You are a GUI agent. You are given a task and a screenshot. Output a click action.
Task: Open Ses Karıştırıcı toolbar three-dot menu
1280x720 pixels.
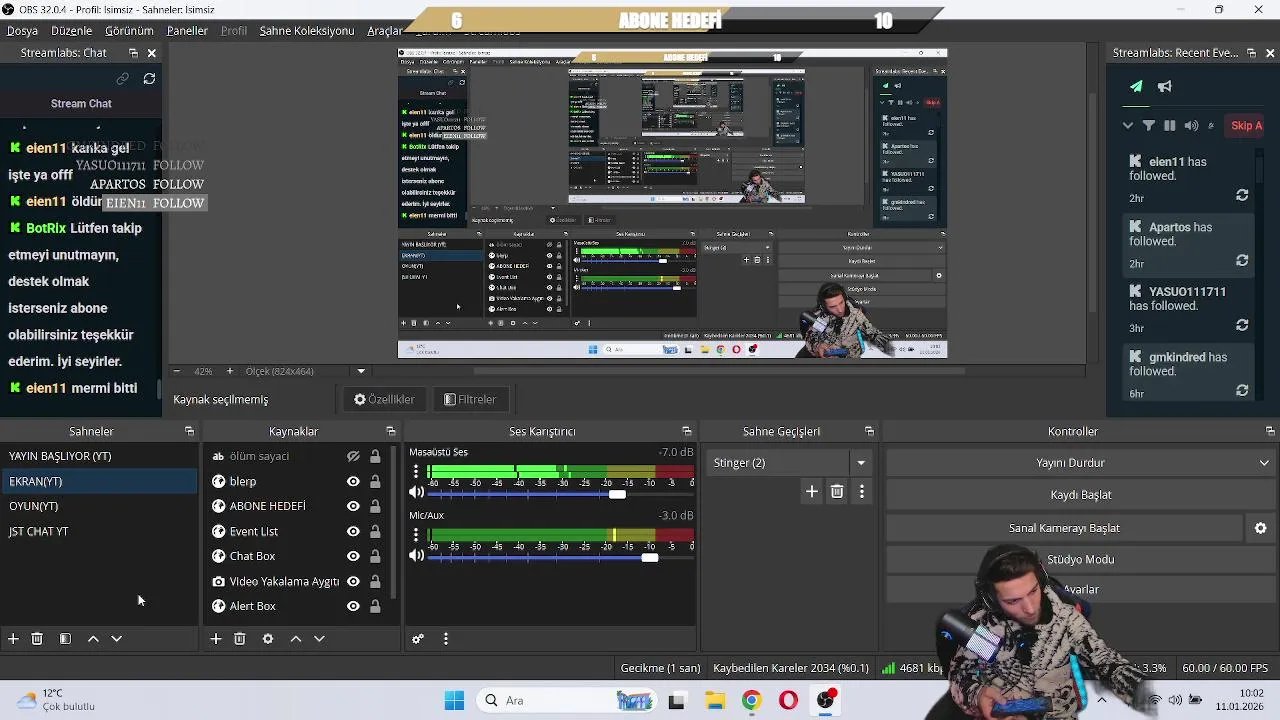[446, 639]
